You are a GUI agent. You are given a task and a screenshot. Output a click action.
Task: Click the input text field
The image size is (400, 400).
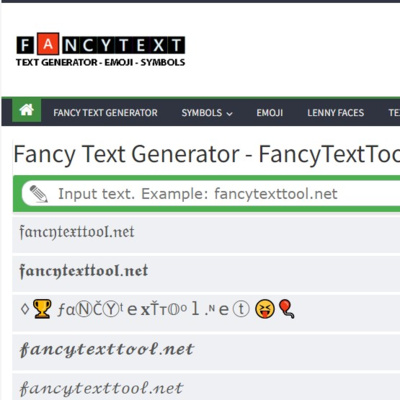point(211,194)
